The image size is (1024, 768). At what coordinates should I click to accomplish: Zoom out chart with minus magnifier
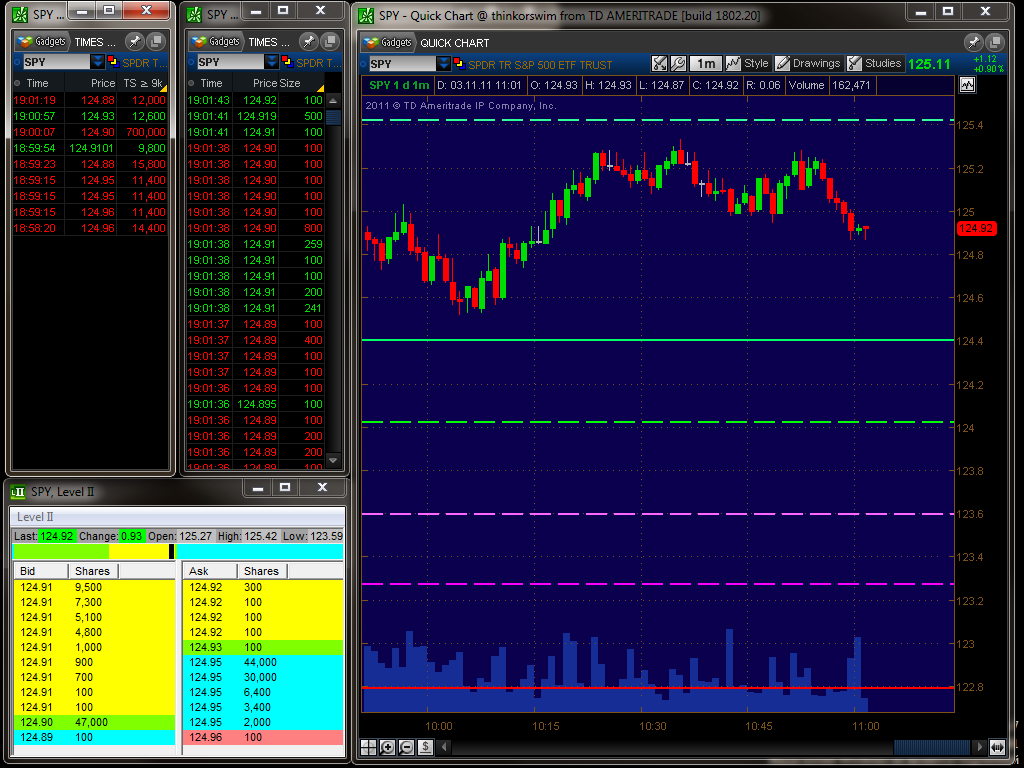tap(406, 746)
